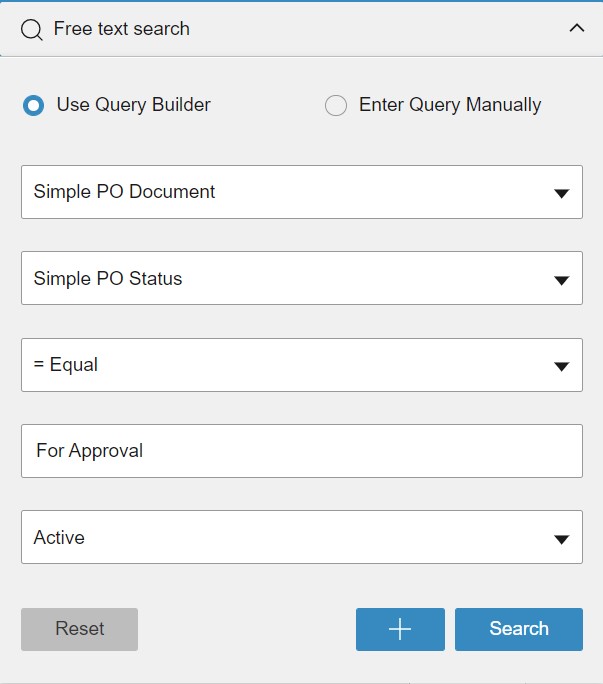Click the arrow icon in Simple PO Status box
Screen dimensions: 603x684
562,280
